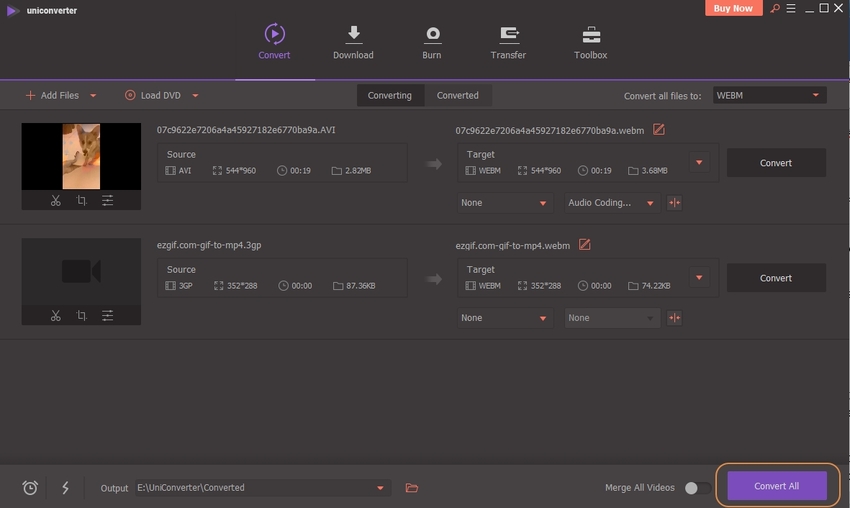The image size is (850, 508).
Task: Toggle the Merge All Videos switch
Action: (x=696, y=488)
